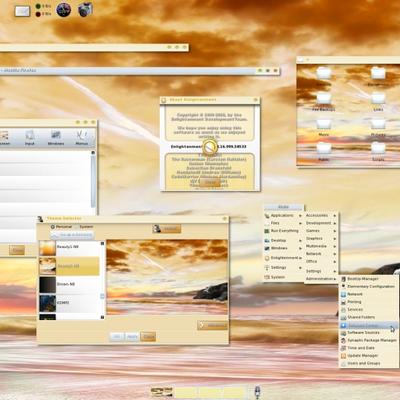Launch the camera screenshot gadget icon
This screenshot has height=400, width=400.
tap(85, 10)
